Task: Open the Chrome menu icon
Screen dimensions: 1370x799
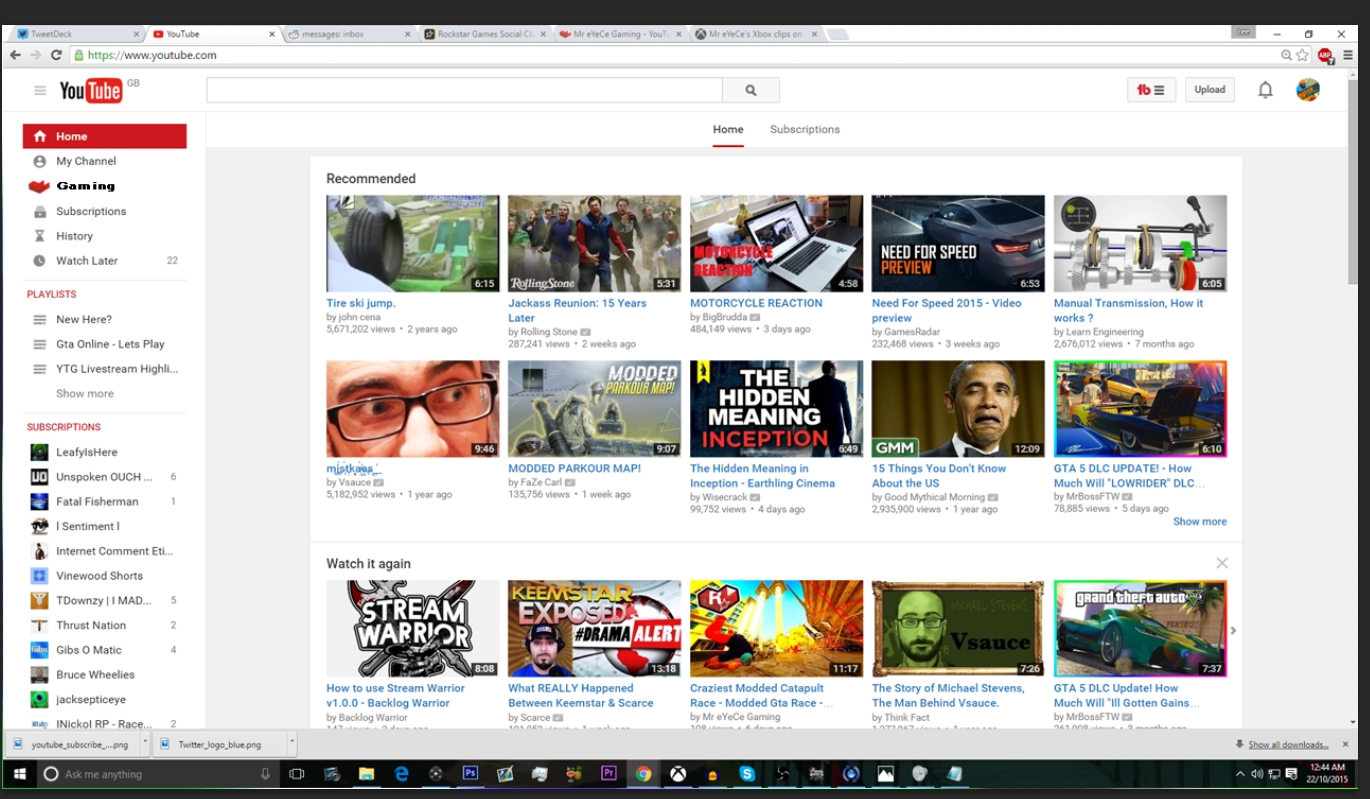Action: click(x=1347, y=55)
